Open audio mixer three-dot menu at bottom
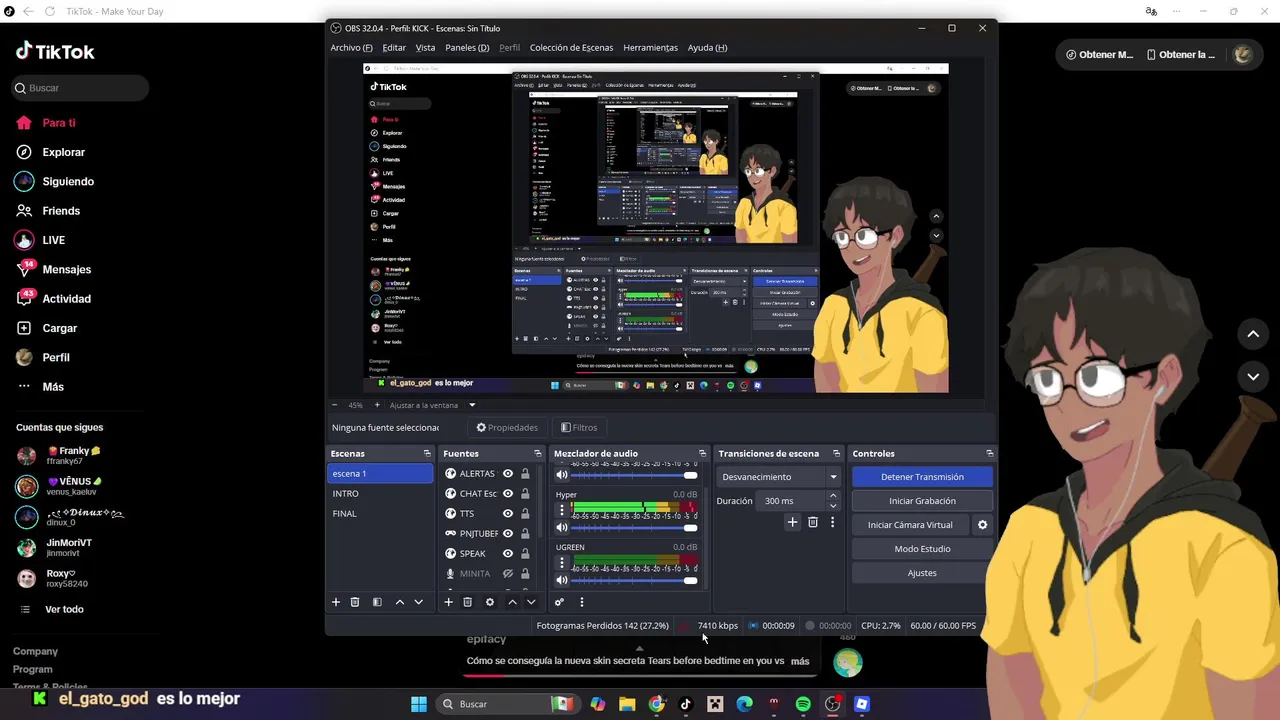Viewport: 1280px width, 720px height. point(581,602)
